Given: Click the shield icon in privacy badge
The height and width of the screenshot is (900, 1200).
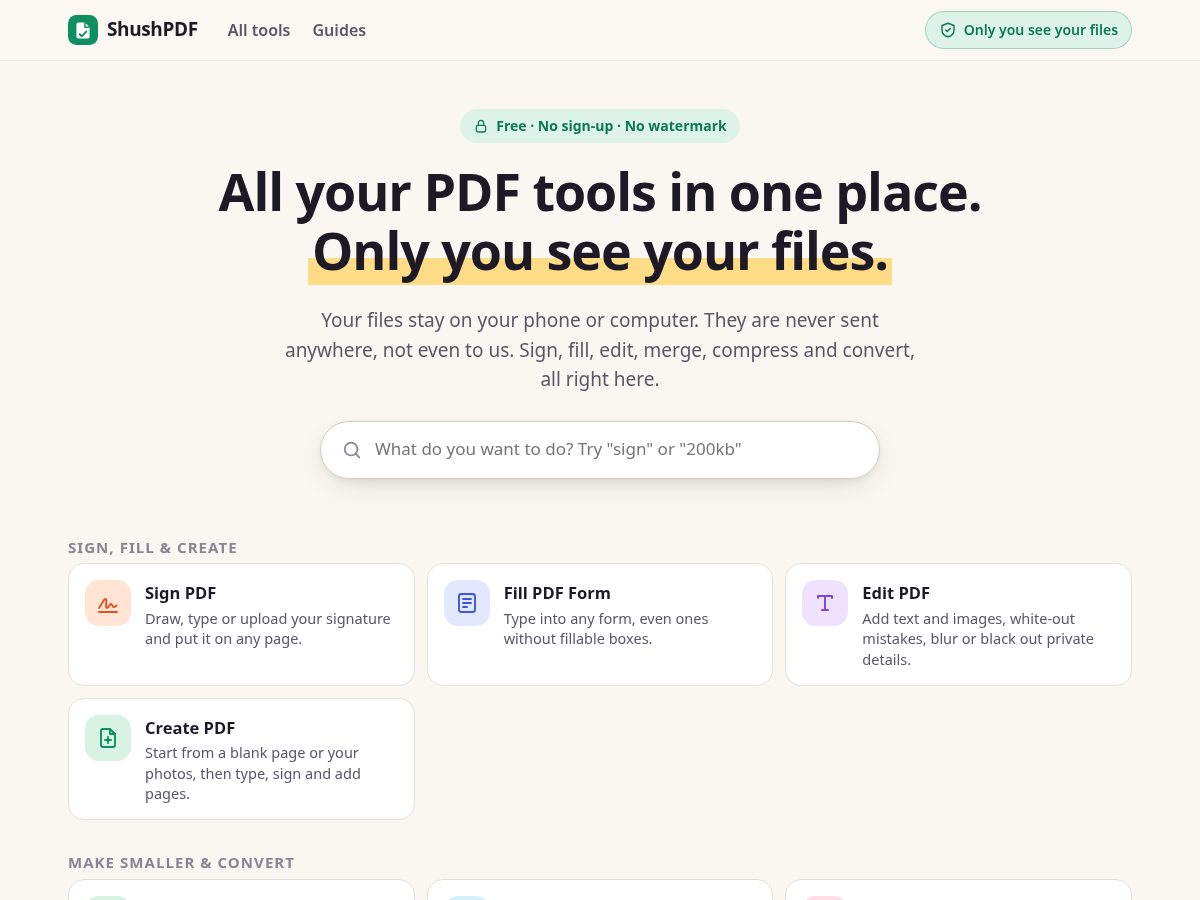Looking at the screenshot, I should tap(948, 30).
